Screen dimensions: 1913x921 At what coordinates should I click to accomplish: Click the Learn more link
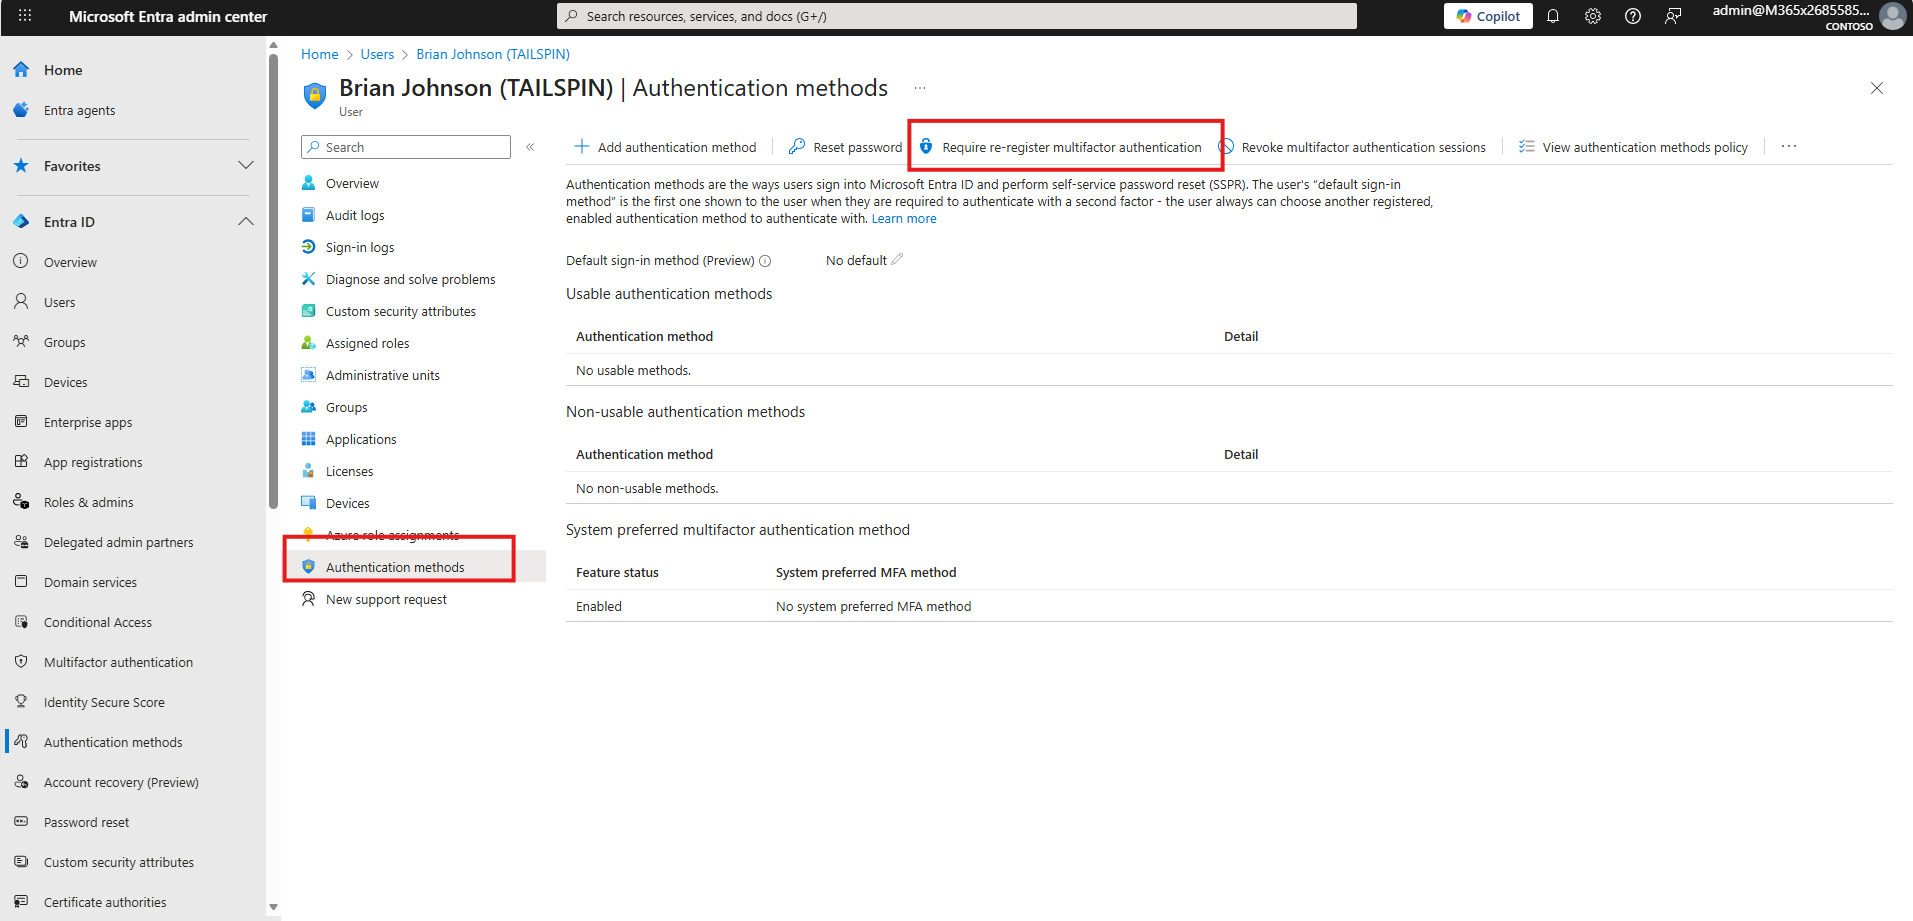pyautogui.click(x=904, y=219)
